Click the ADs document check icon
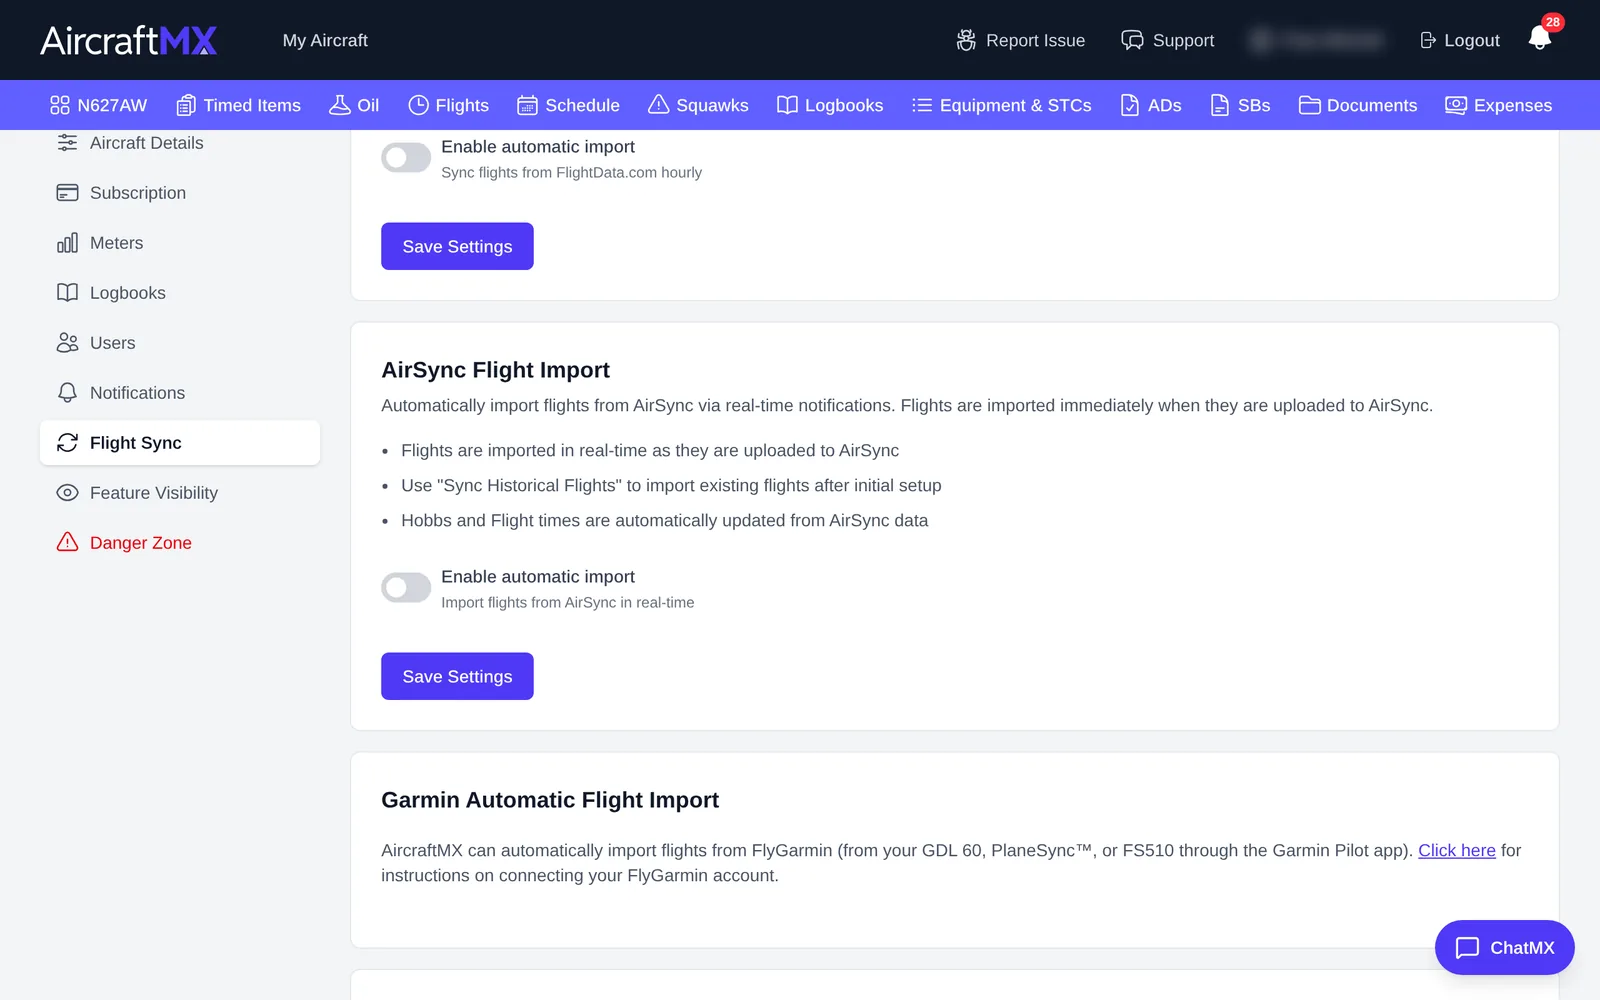The height and width of the screenshot is (1000, 1600). [1130, 105]
